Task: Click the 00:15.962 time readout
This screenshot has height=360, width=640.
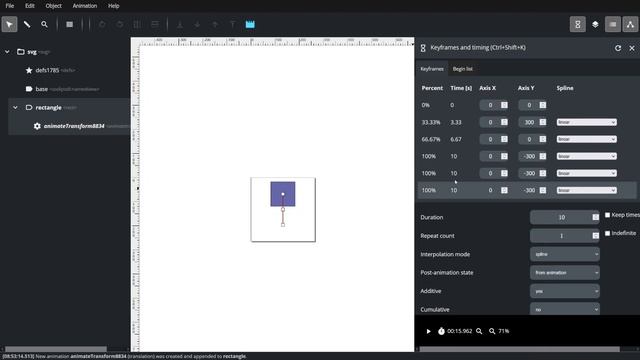Action: tap(460, 331)
